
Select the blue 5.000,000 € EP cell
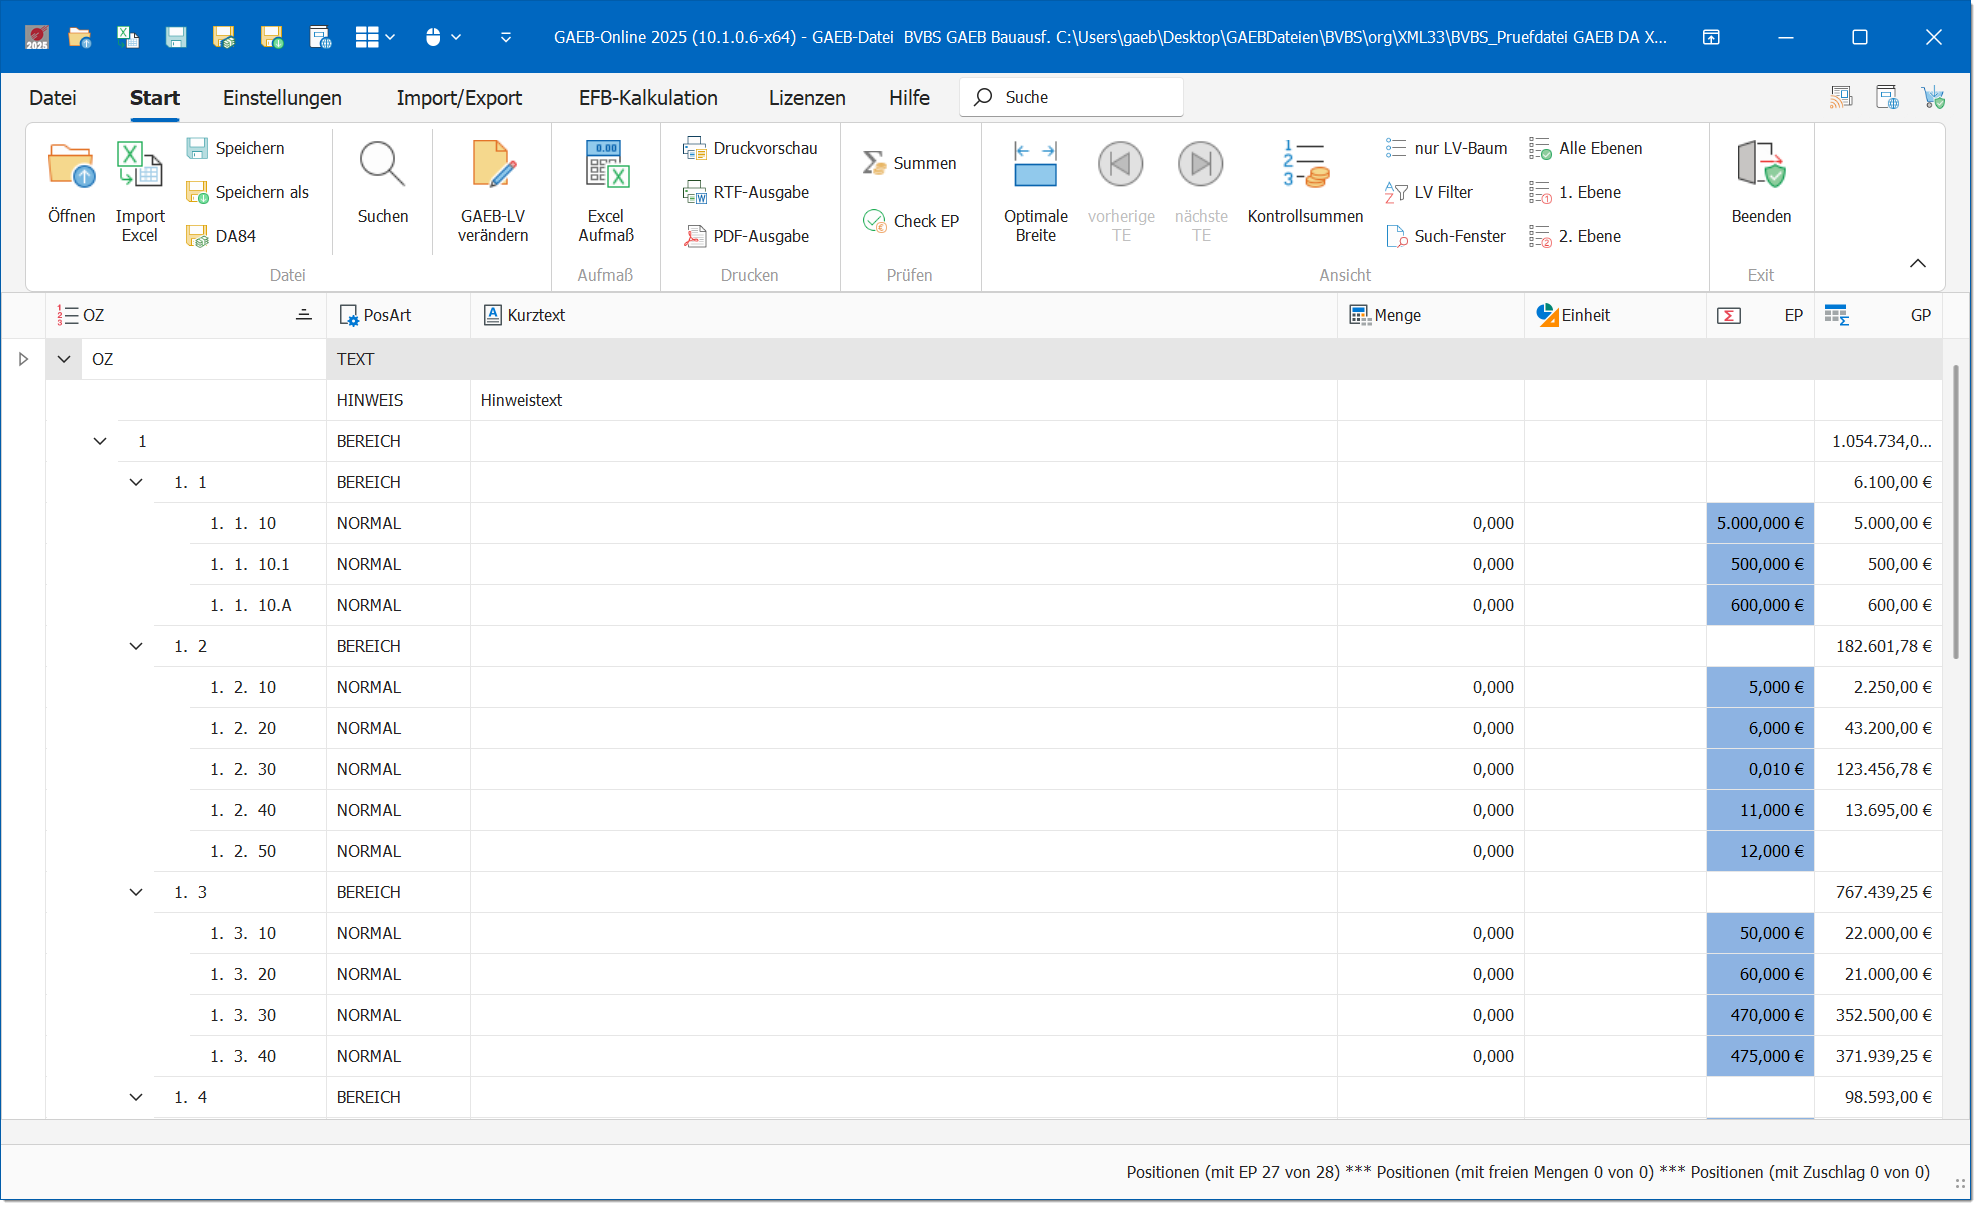(1759, 523)
